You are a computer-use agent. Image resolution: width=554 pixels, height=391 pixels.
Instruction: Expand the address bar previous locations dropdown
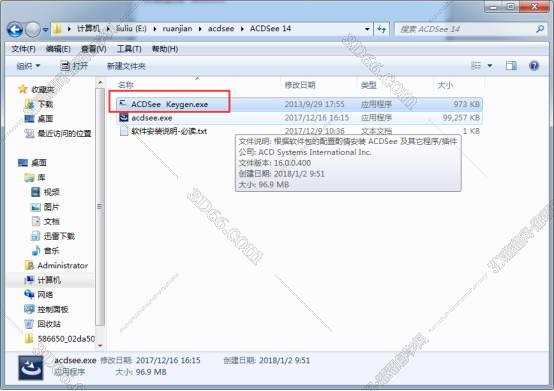point(367,29)
